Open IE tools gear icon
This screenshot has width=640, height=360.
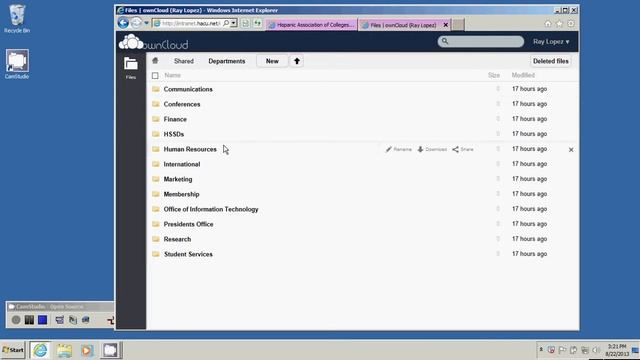(x=571, y=24)
